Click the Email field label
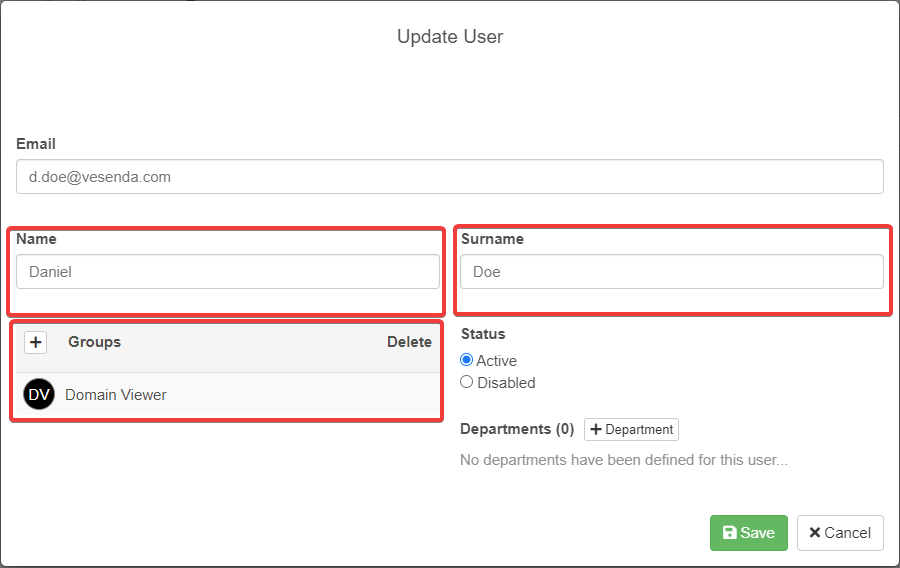 point(36,144)
